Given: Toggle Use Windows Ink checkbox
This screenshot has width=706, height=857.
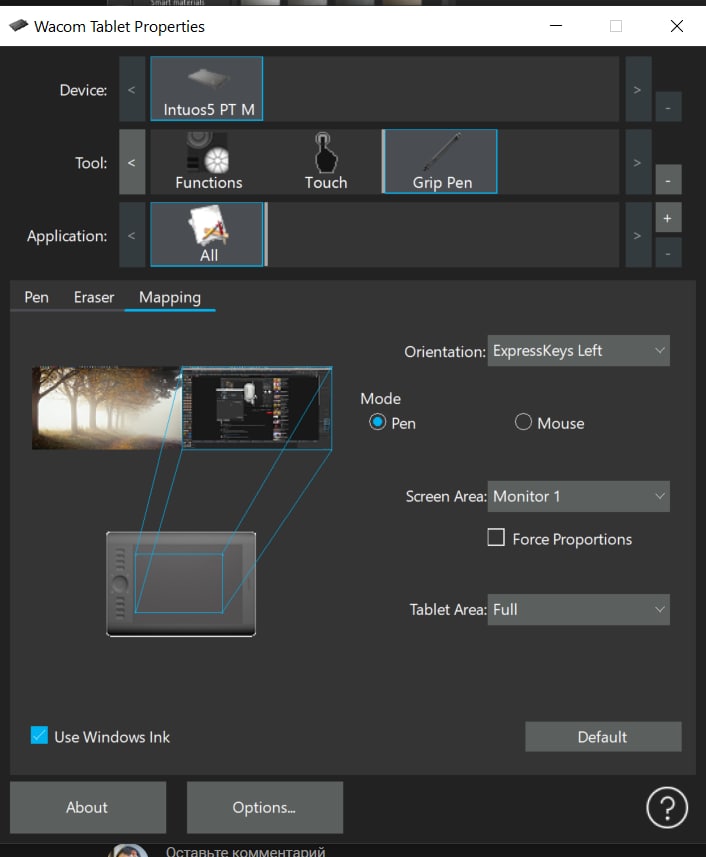Looking at the screenshot, I should point(39,735).
